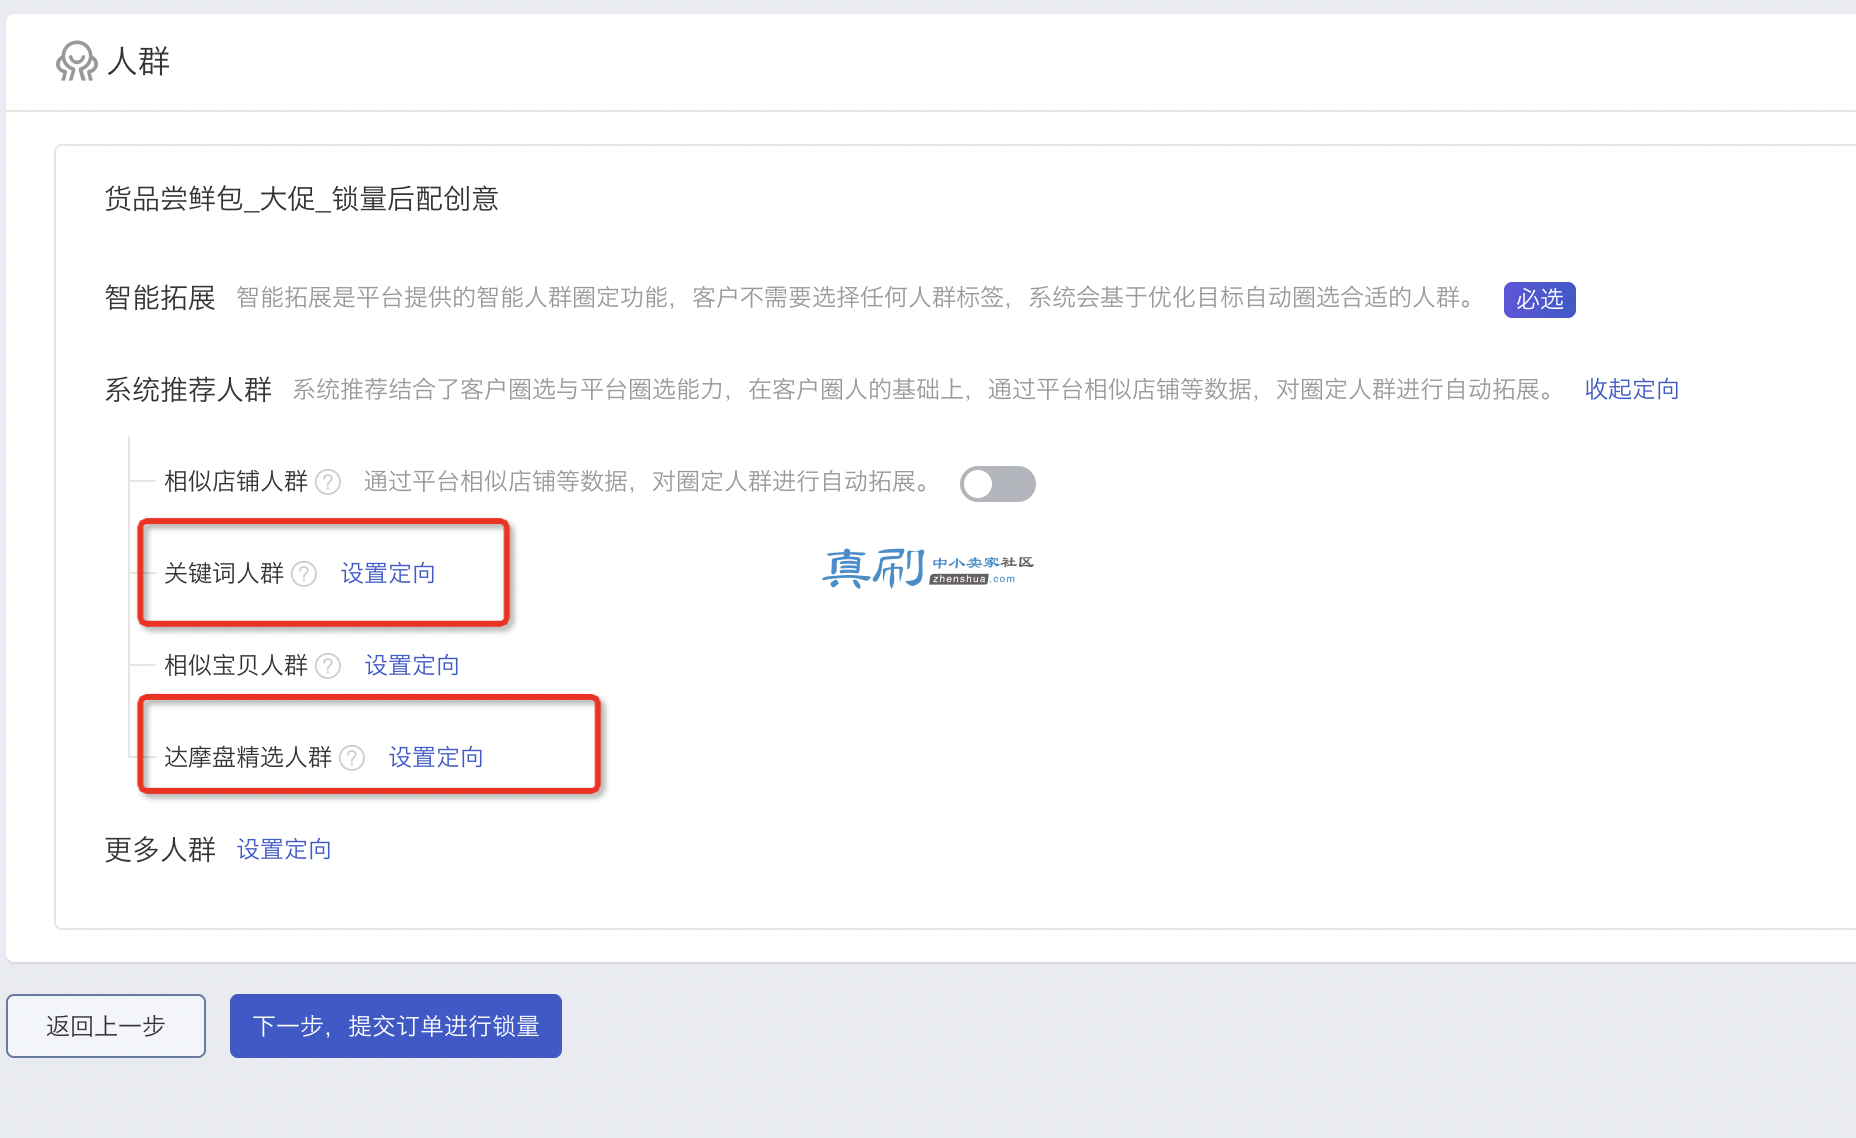Click the 达摩盘精选人群 label
1856x1138 pixels.
coord(248,757)
